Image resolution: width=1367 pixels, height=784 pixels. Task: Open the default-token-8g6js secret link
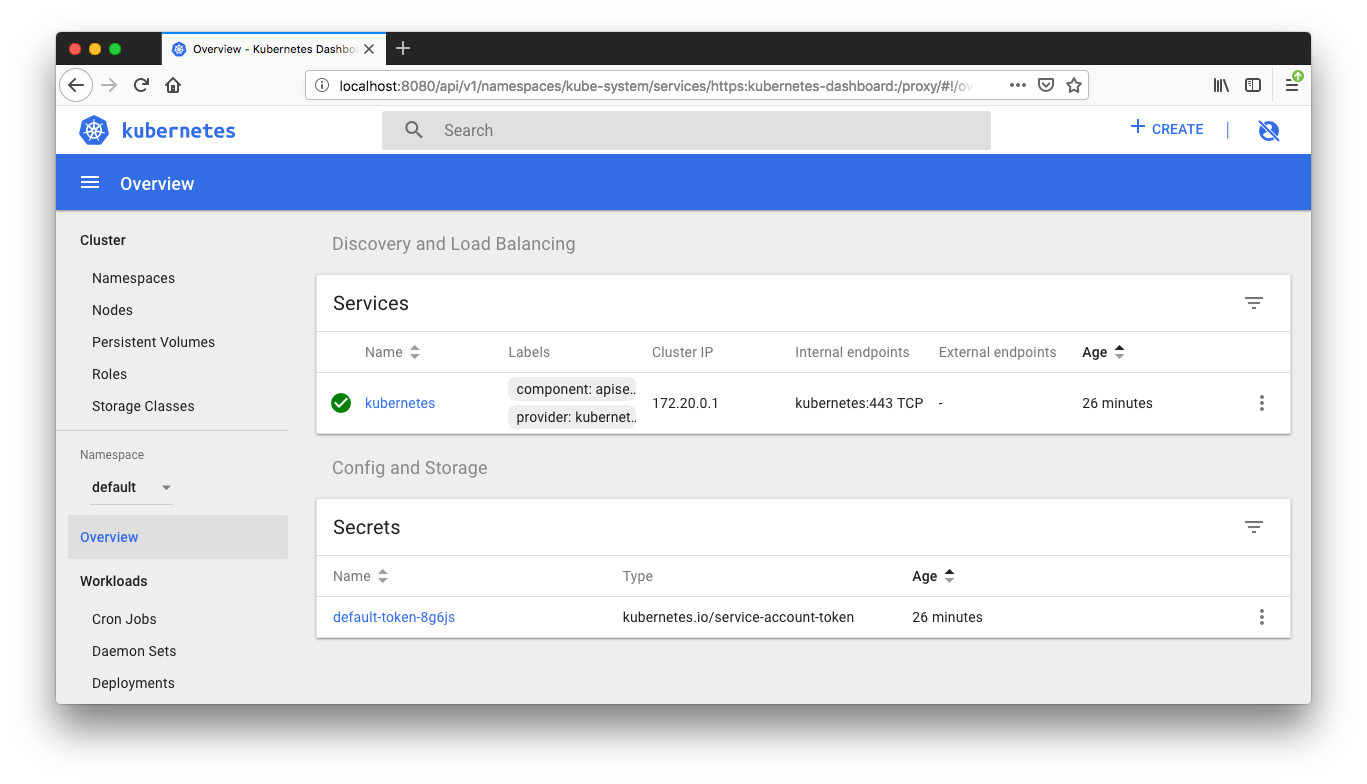(x=394, y=617)
